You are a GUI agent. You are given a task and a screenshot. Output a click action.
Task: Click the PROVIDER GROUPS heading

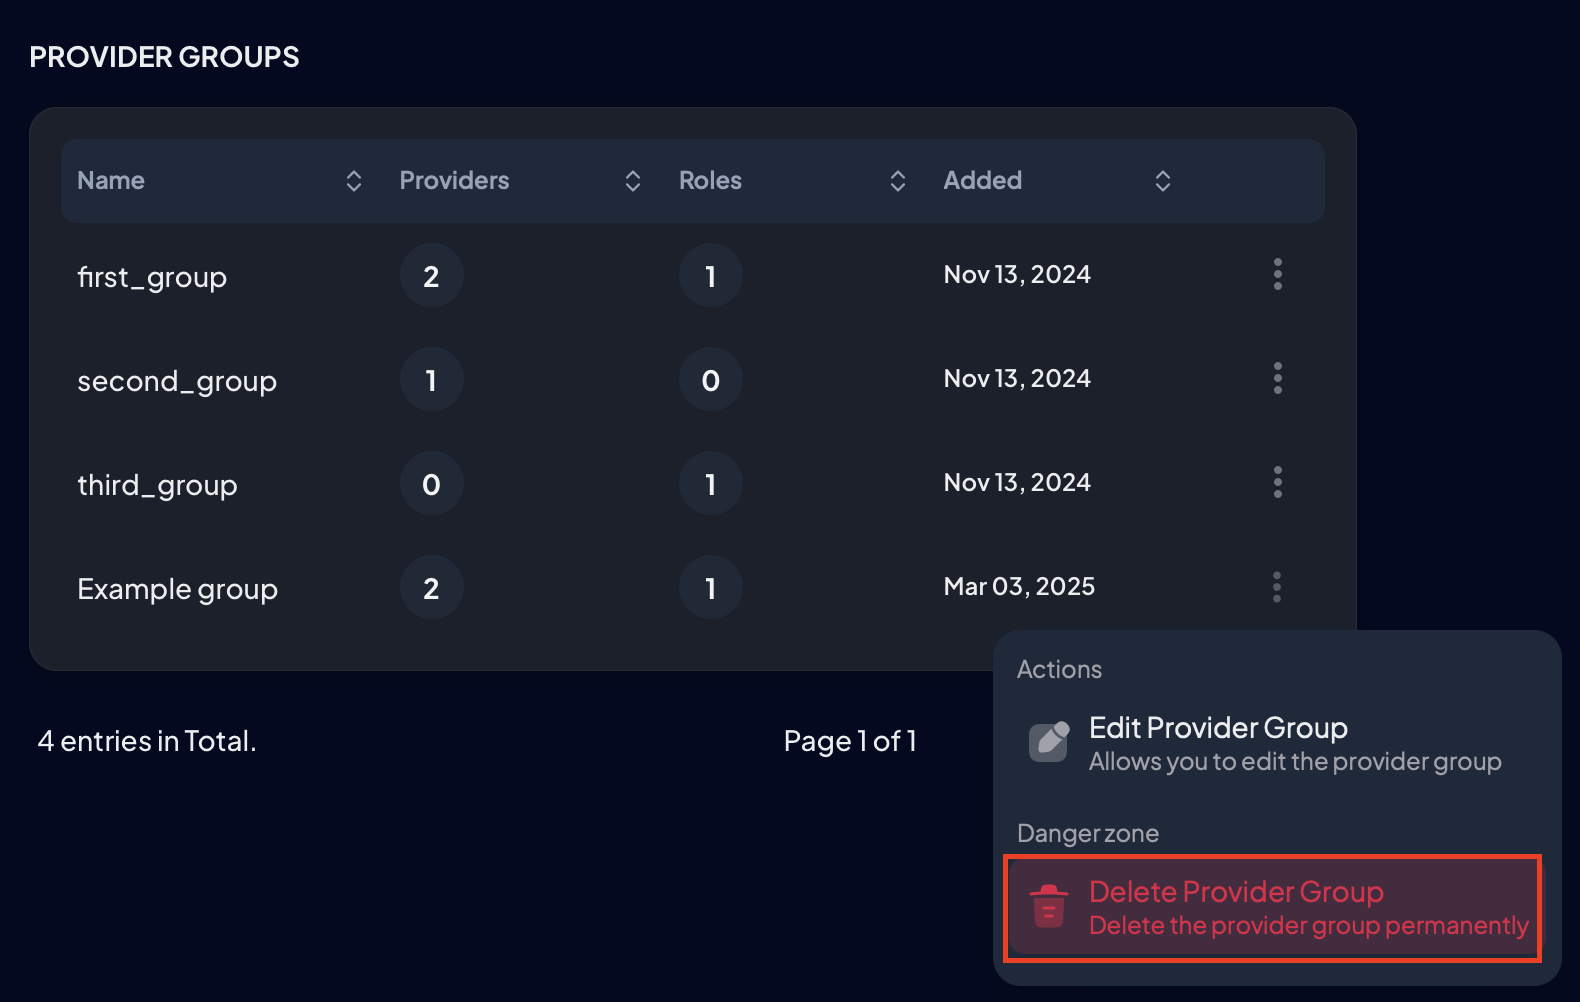point(164,57)
